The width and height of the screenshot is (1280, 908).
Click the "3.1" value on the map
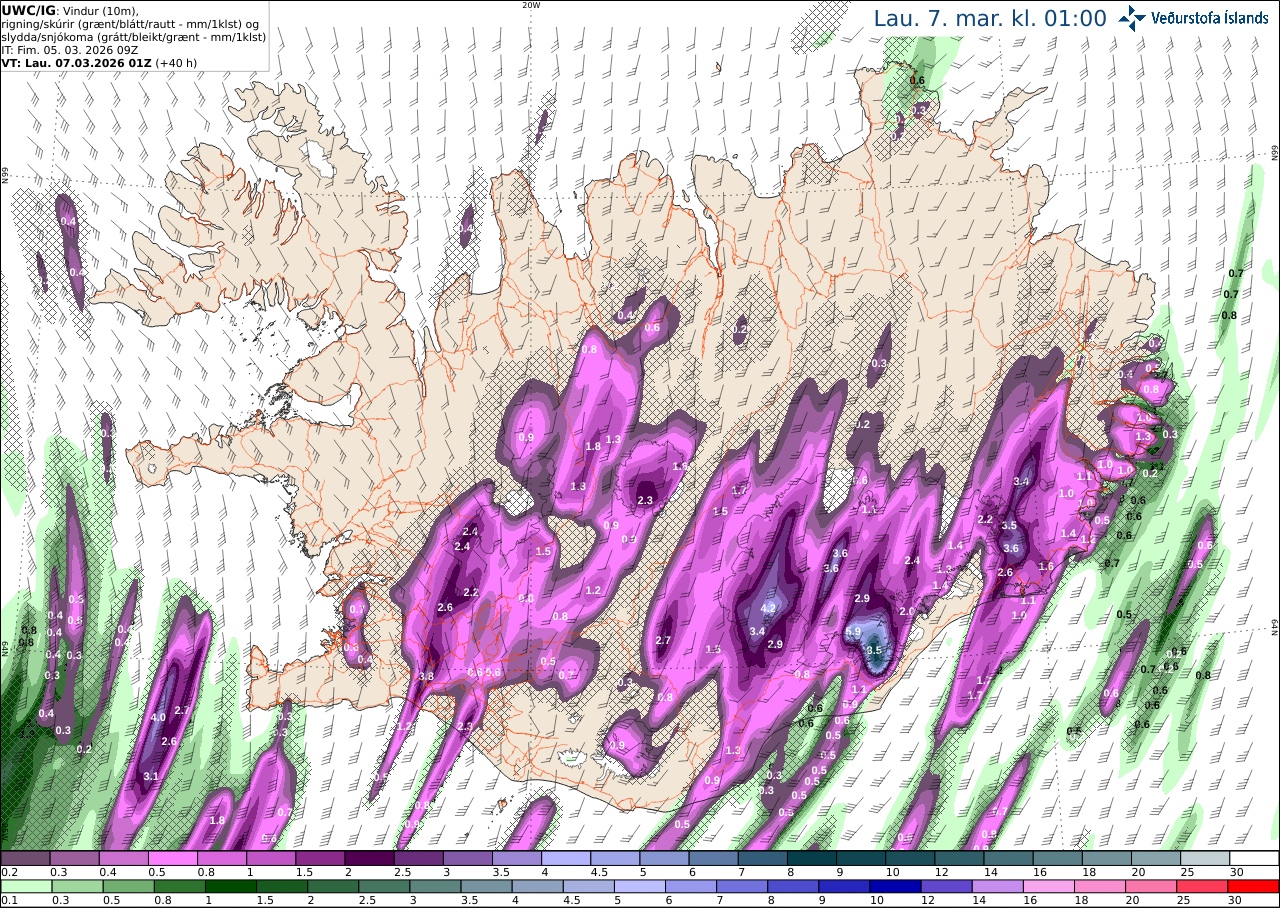[151, 776]
